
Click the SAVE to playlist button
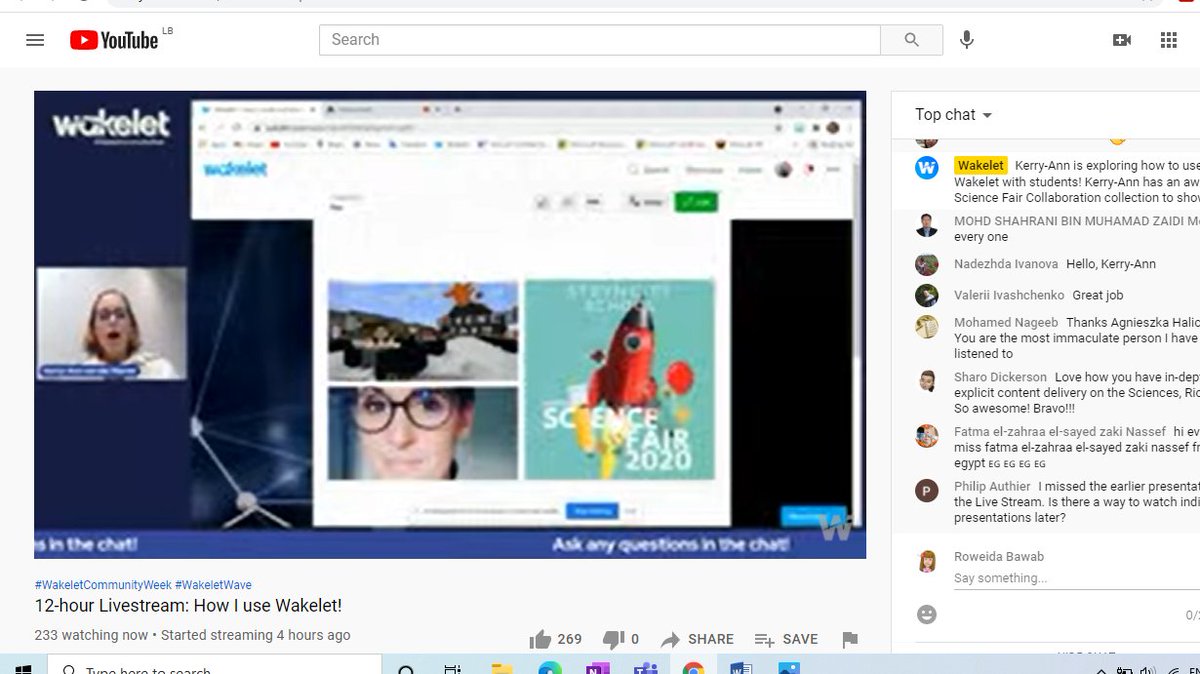[787, 639]
